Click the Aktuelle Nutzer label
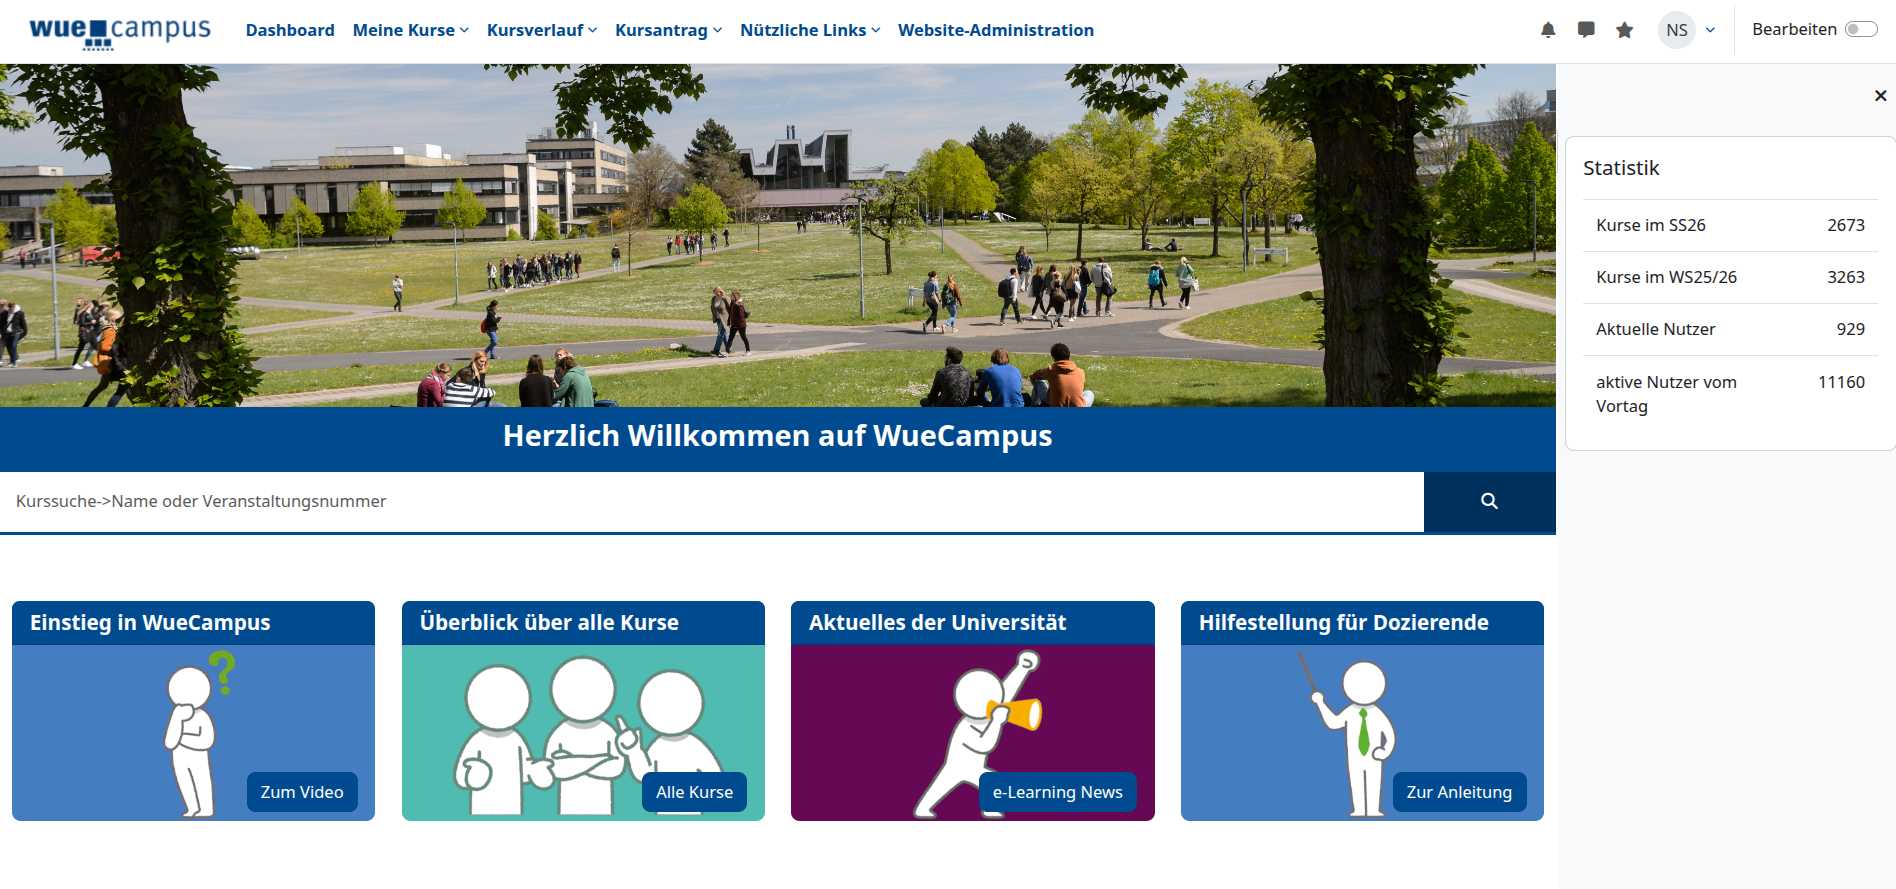 (x=1655, y=329)
